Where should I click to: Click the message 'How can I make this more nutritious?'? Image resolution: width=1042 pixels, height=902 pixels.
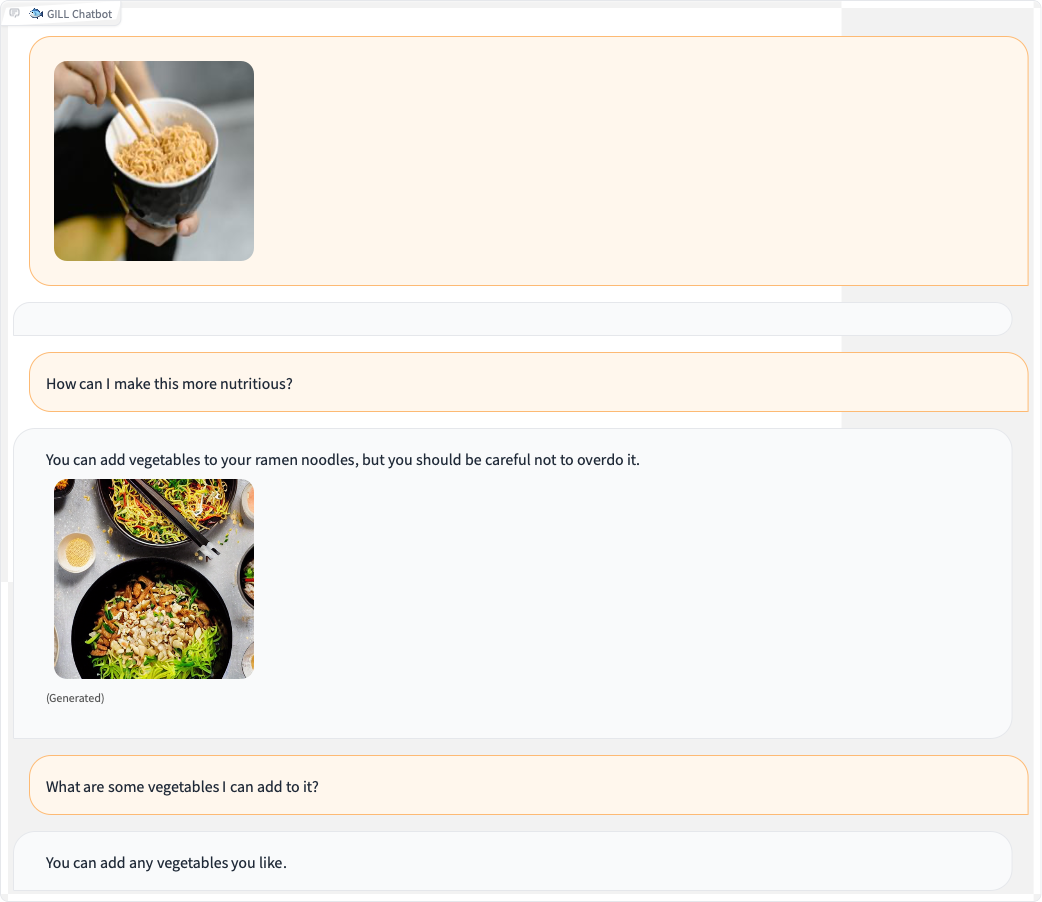point(169,384)
